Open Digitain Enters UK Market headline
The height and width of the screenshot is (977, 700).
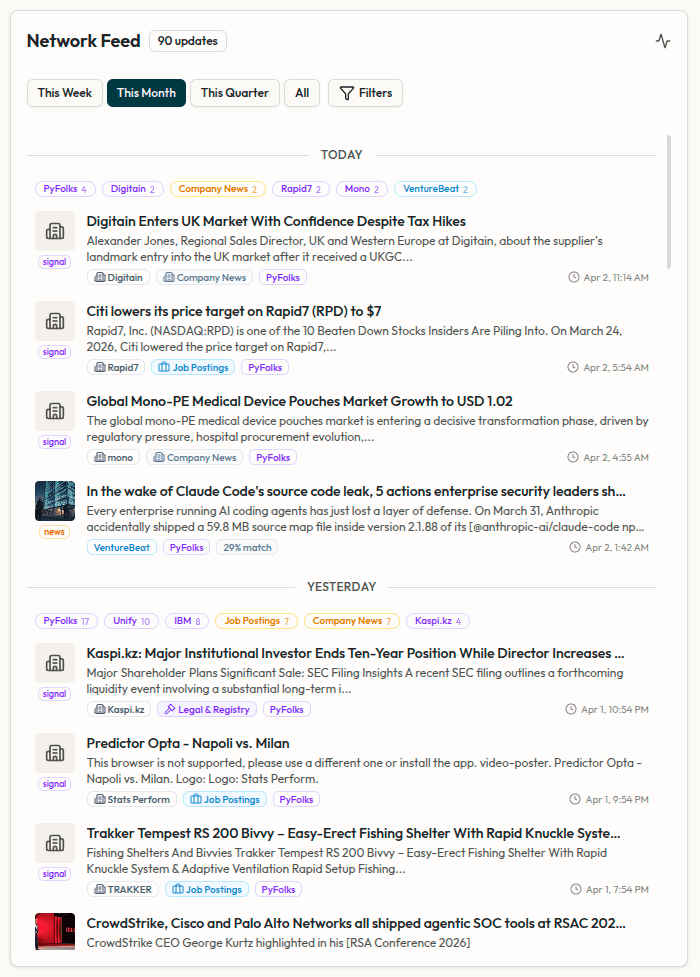[x=276, y=221]
